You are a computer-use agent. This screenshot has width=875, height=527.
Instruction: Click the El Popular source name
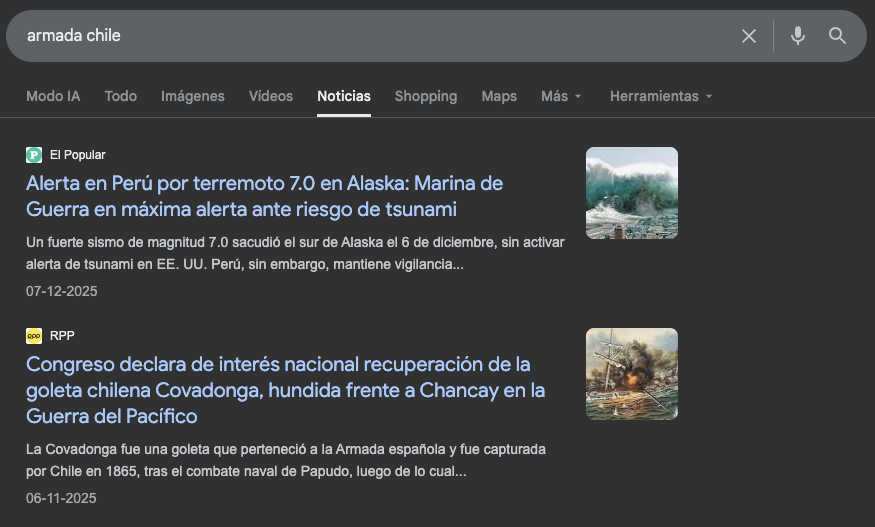77,155
